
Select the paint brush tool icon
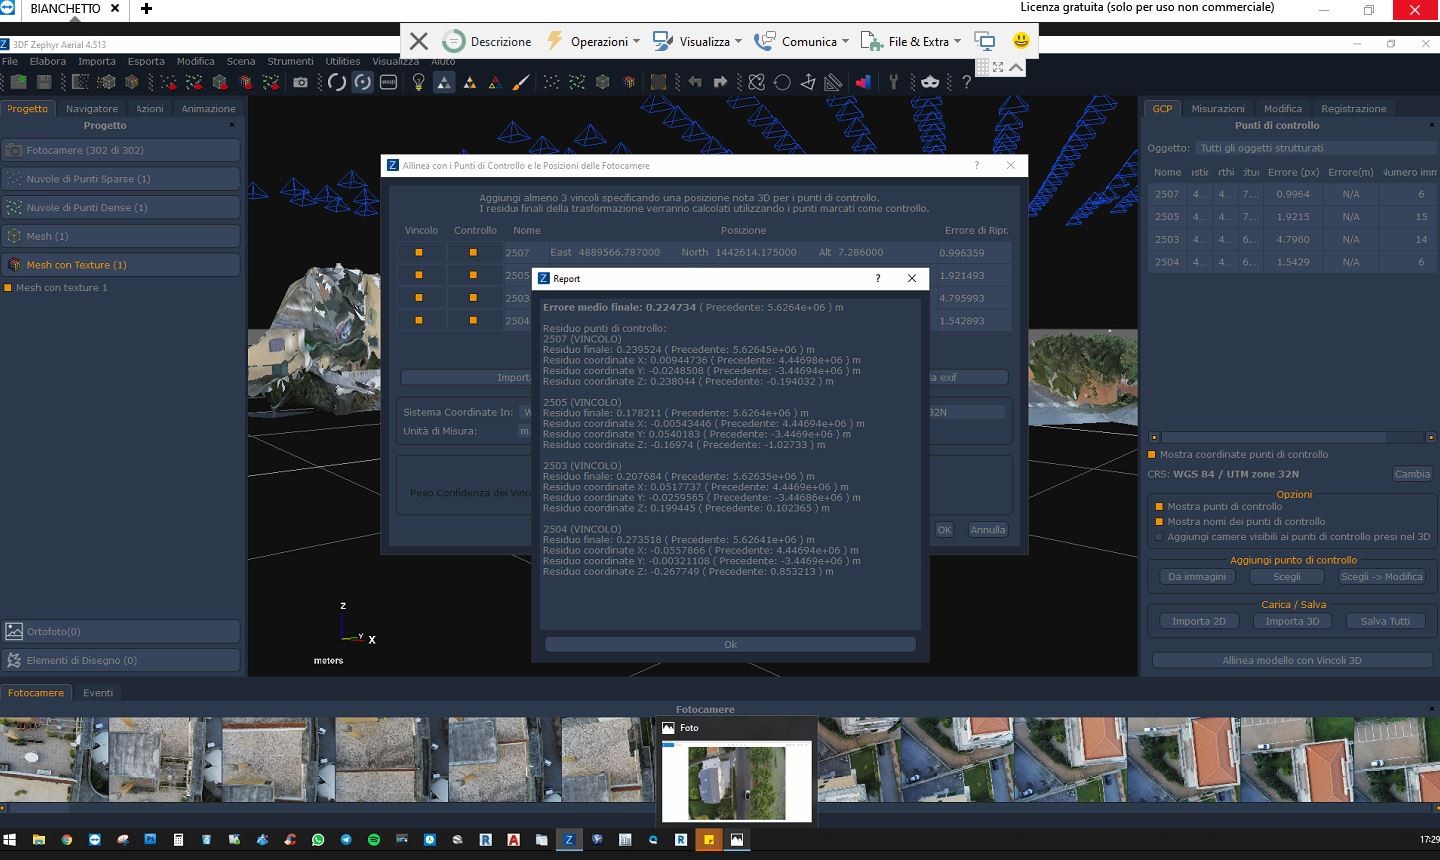tap(521, 82)
